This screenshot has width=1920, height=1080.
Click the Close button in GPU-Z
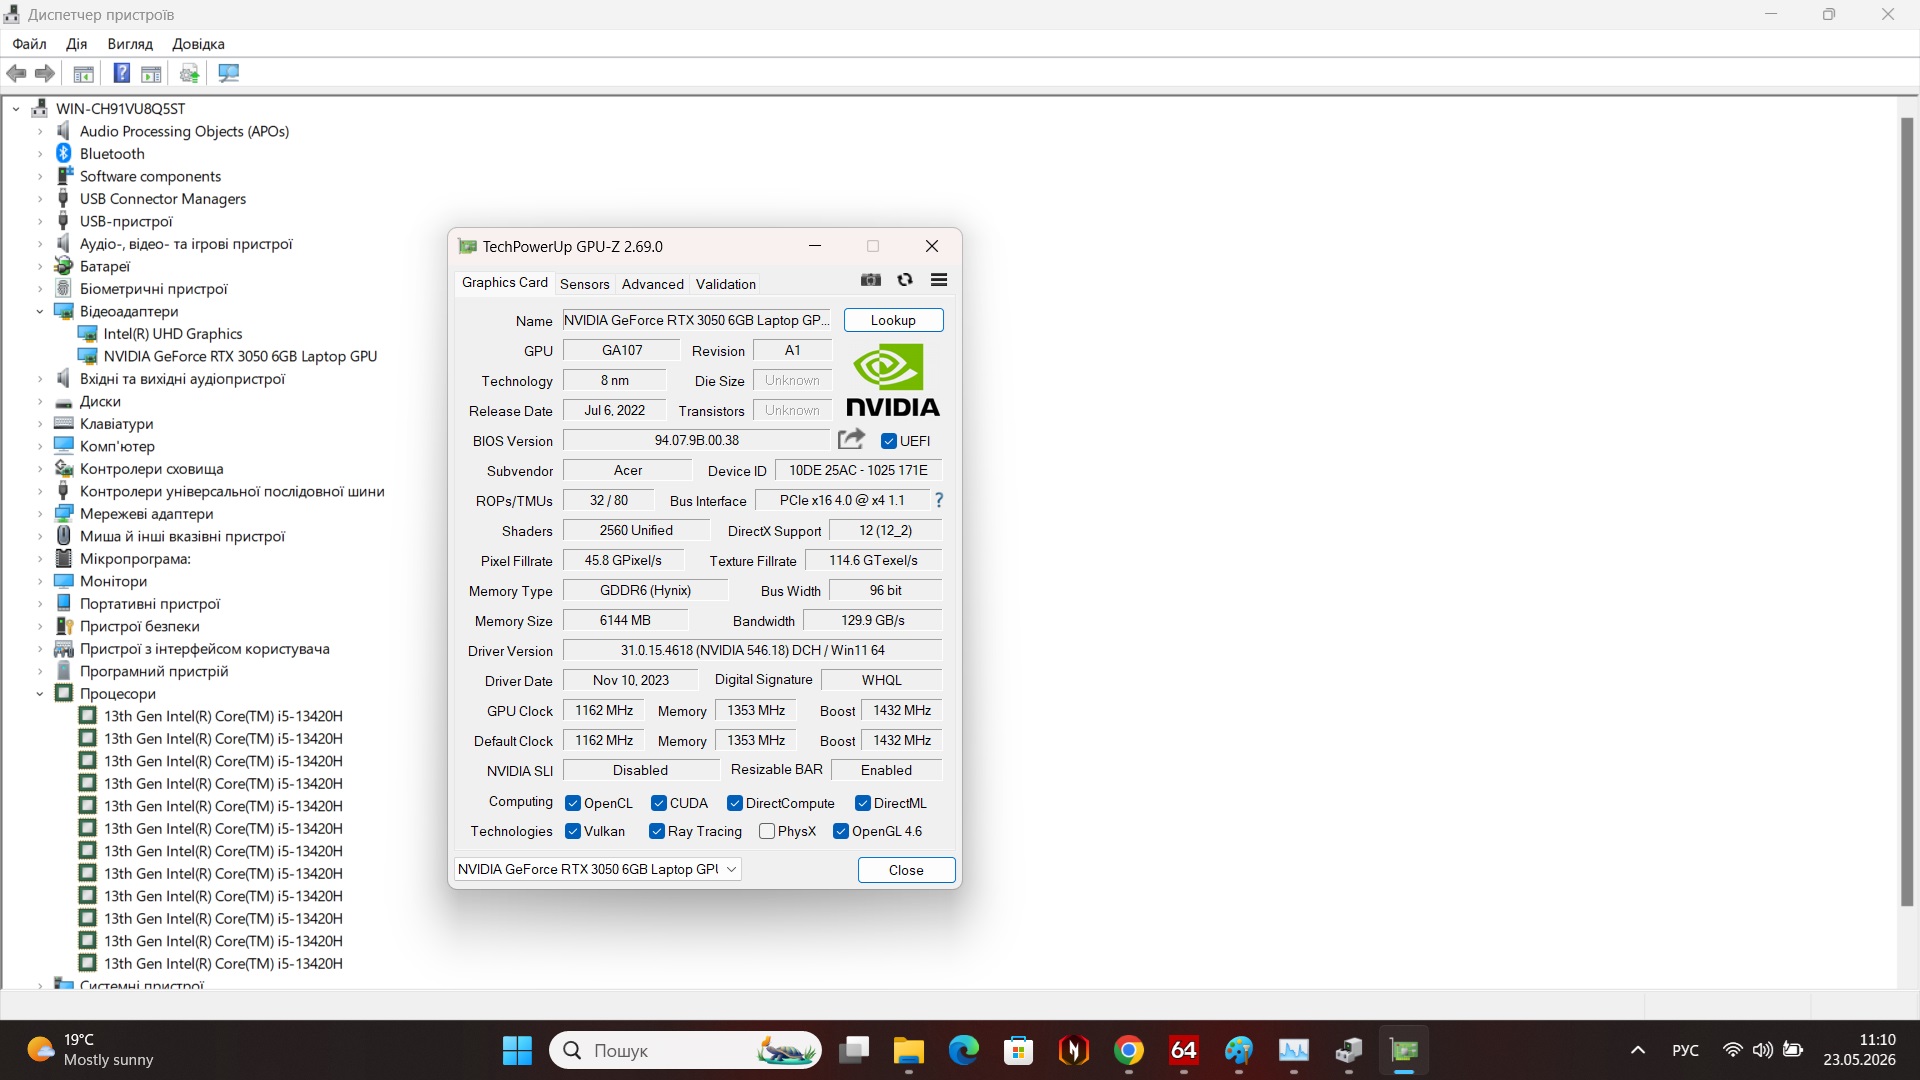pyautogui.click(x=906, y=870)
